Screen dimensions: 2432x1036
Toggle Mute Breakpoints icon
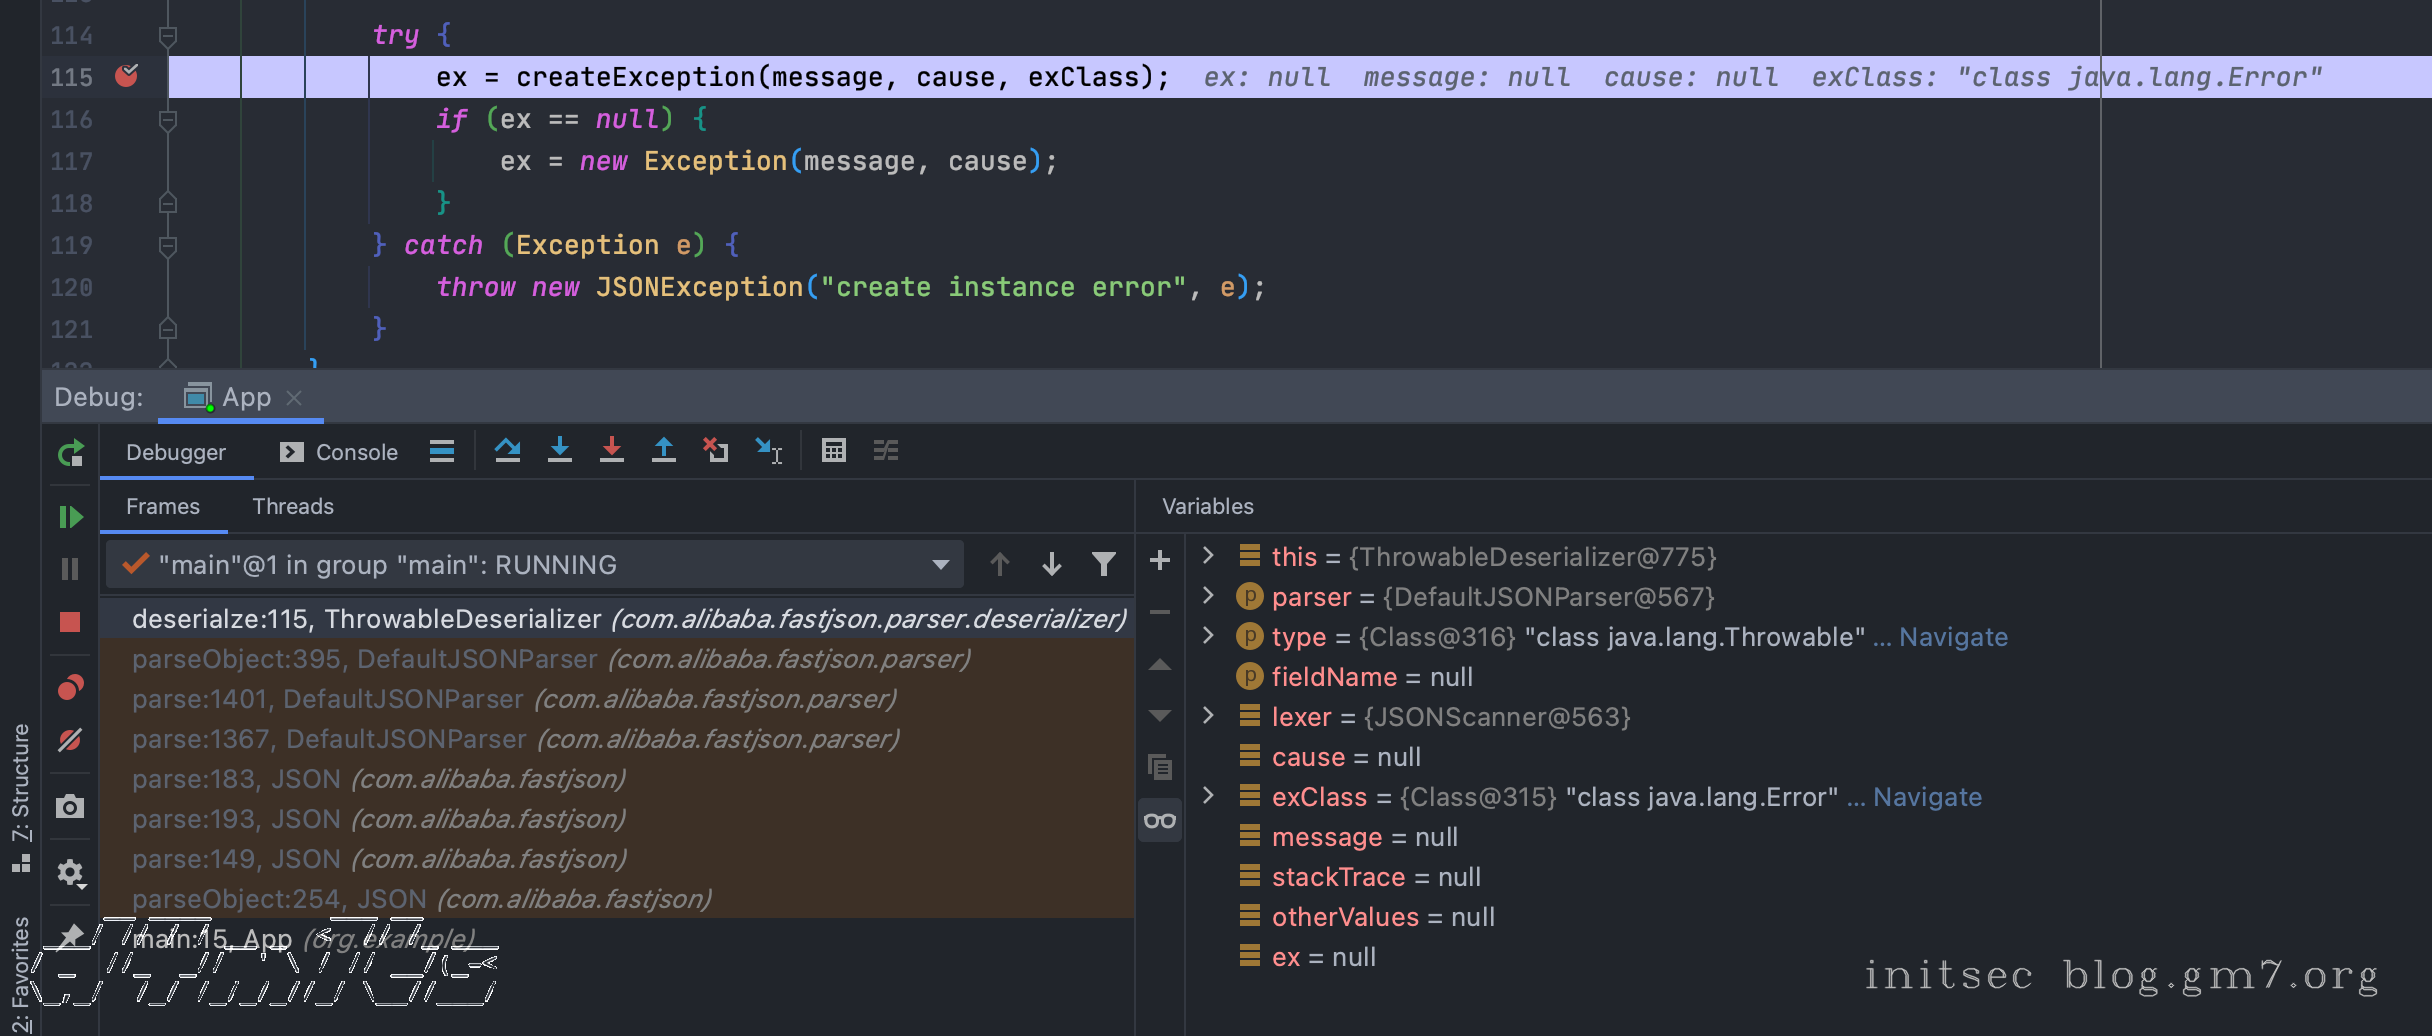pyautogui.click(x=70, y=740)
